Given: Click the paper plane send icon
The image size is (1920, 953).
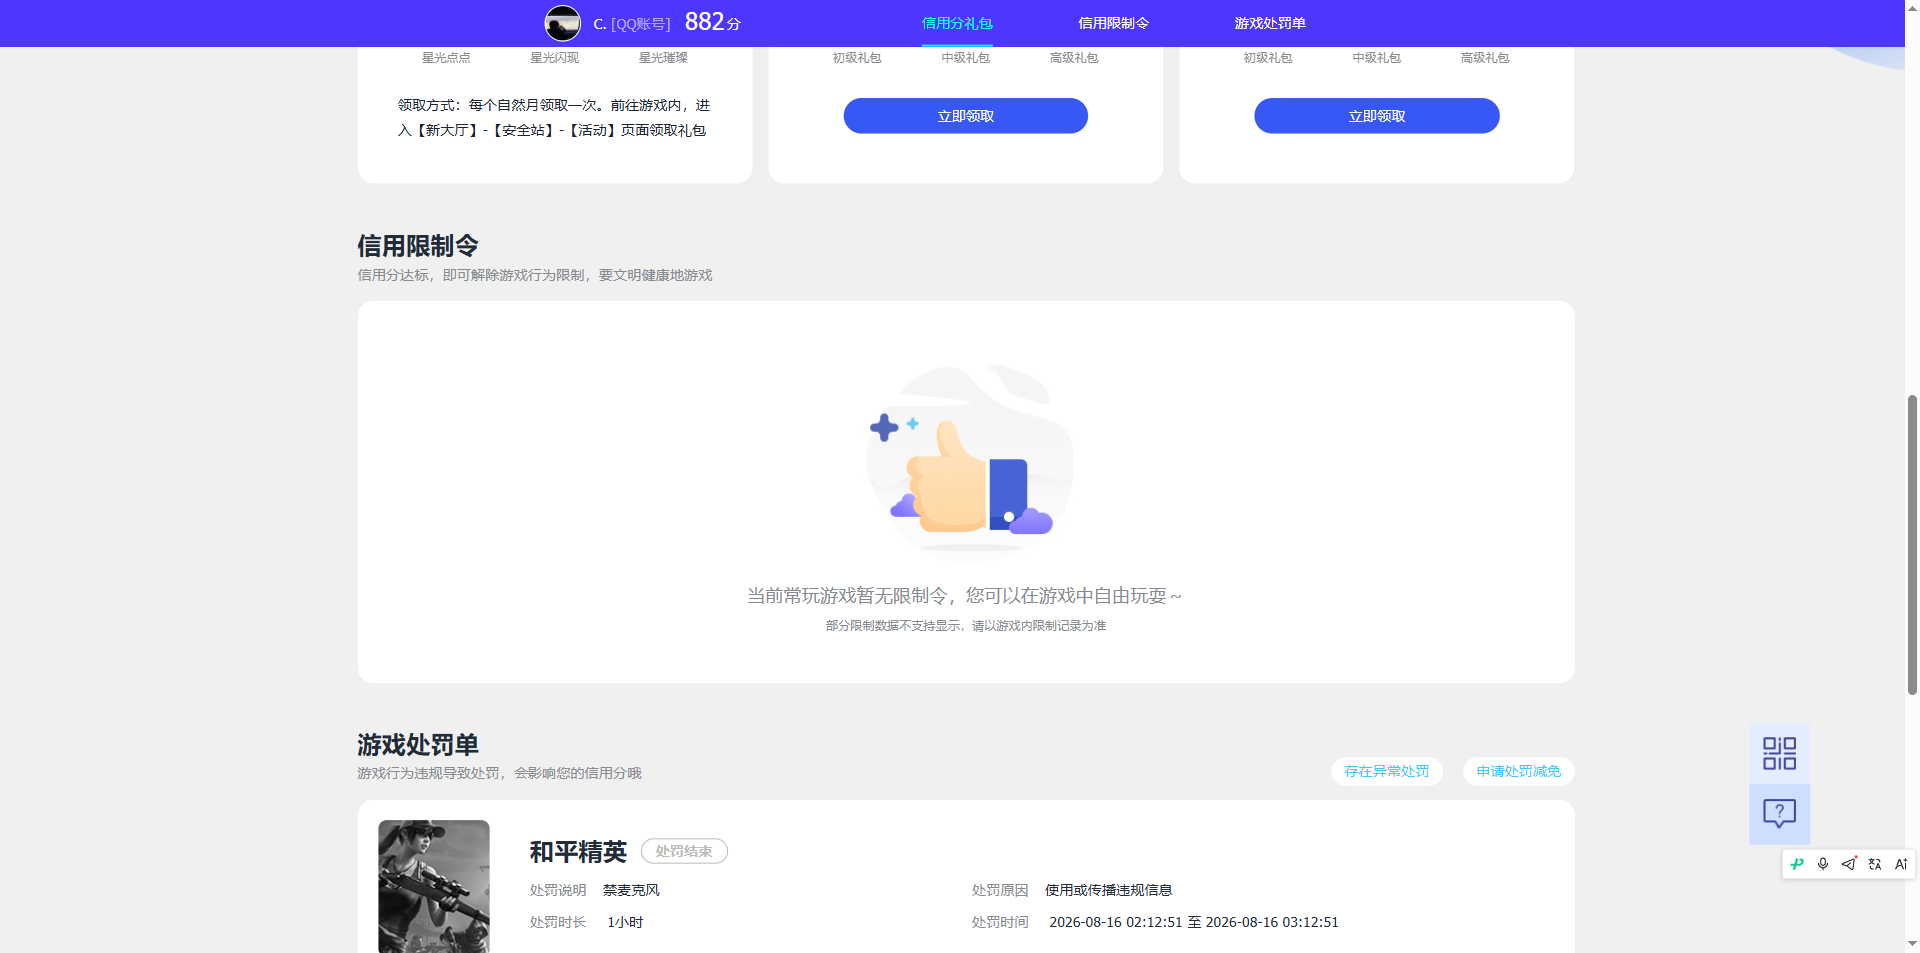Looking at the screenshot, I should (x=1849, y=864).
